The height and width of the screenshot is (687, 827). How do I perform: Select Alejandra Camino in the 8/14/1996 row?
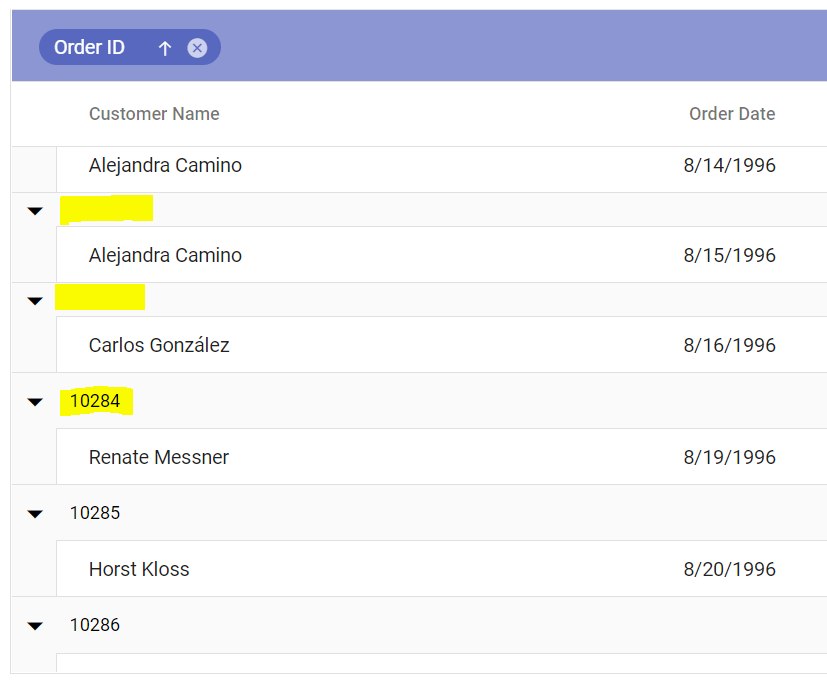click(x=165, y=166)
